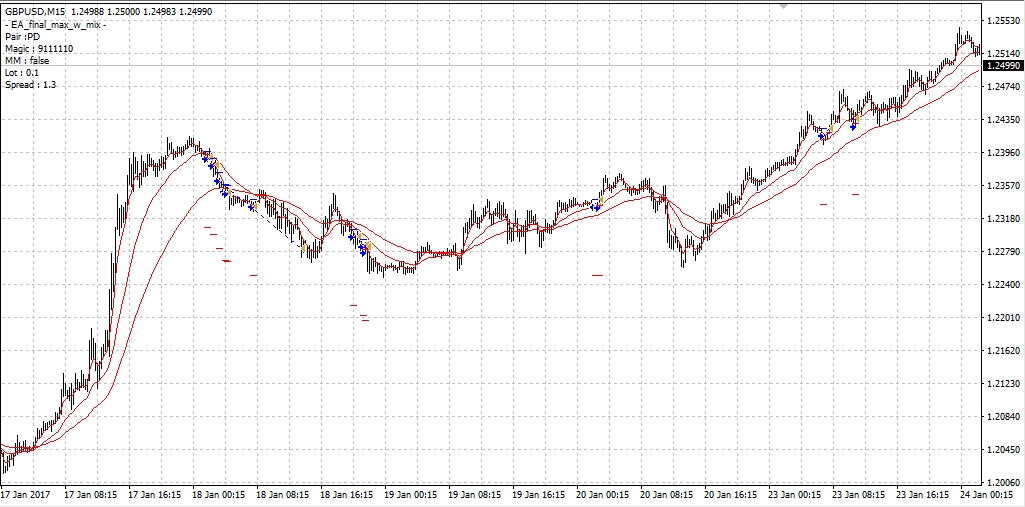Click the highlighted current price tag 1.24990
The height and width of the screenshot is (507, 1025).
click(1002, 66)
